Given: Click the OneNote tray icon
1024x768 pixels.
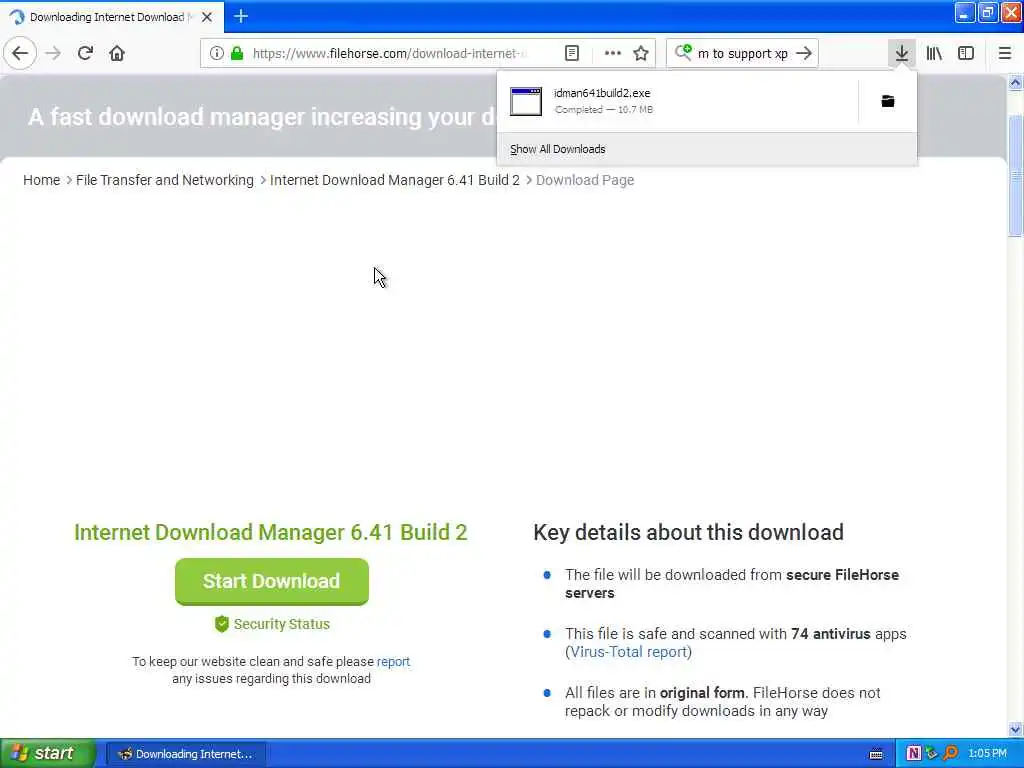Looking at the screenshot, I should tap(914, 754).
